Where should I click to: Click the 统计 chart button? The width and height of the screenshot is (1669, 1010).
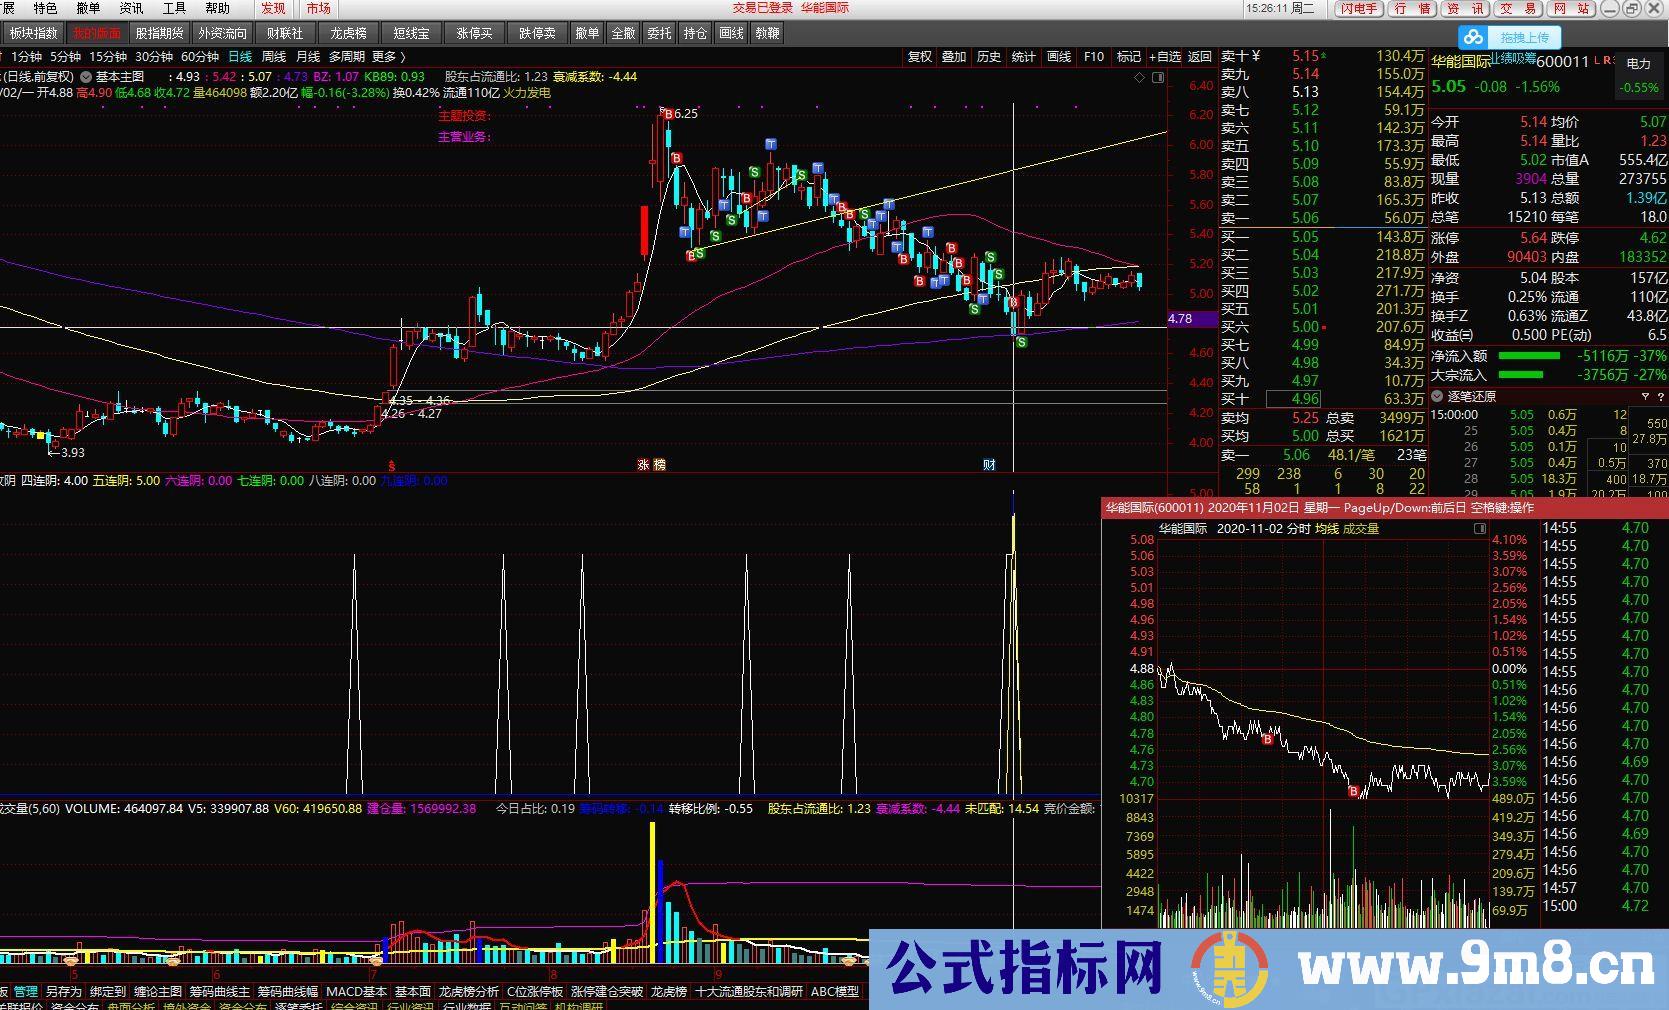point(1024,57)
